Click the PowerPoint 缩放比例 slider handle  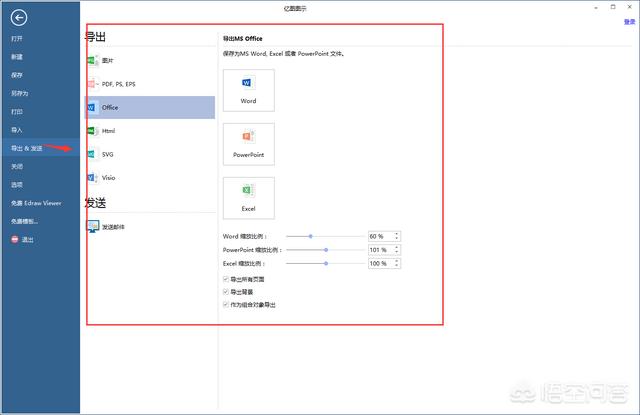pos(326,250)
